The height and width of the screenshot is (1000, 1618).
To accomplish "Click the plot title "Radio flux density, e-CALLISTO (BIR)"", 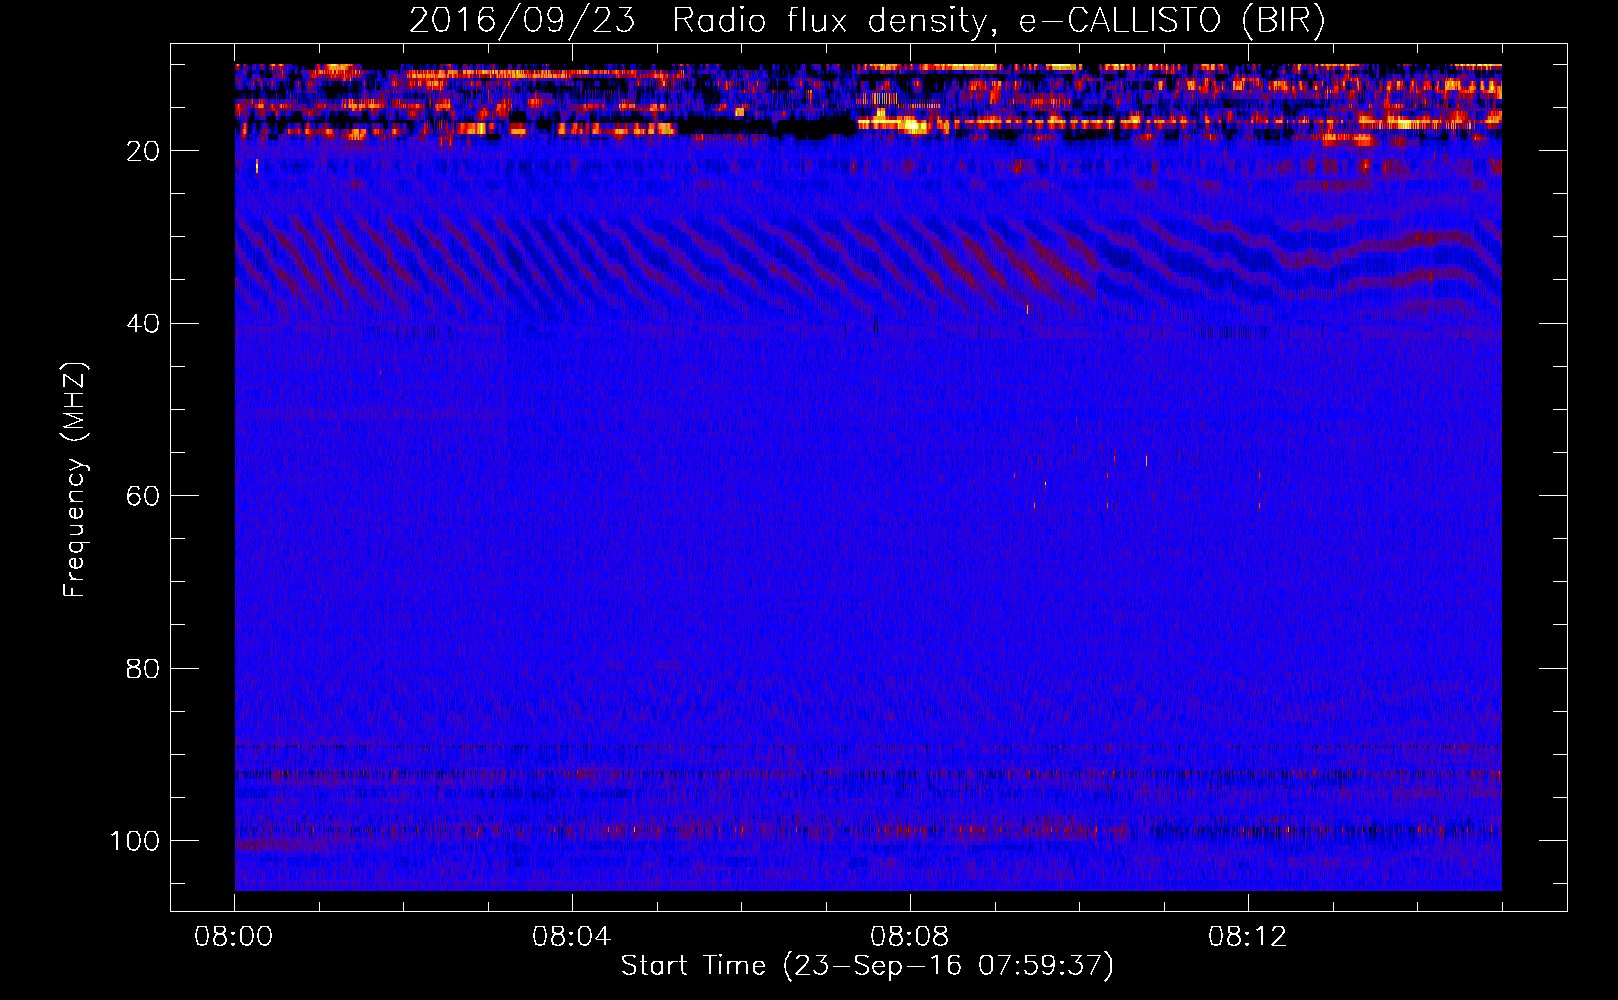I will pyautogui.click(x=999, y=21).
